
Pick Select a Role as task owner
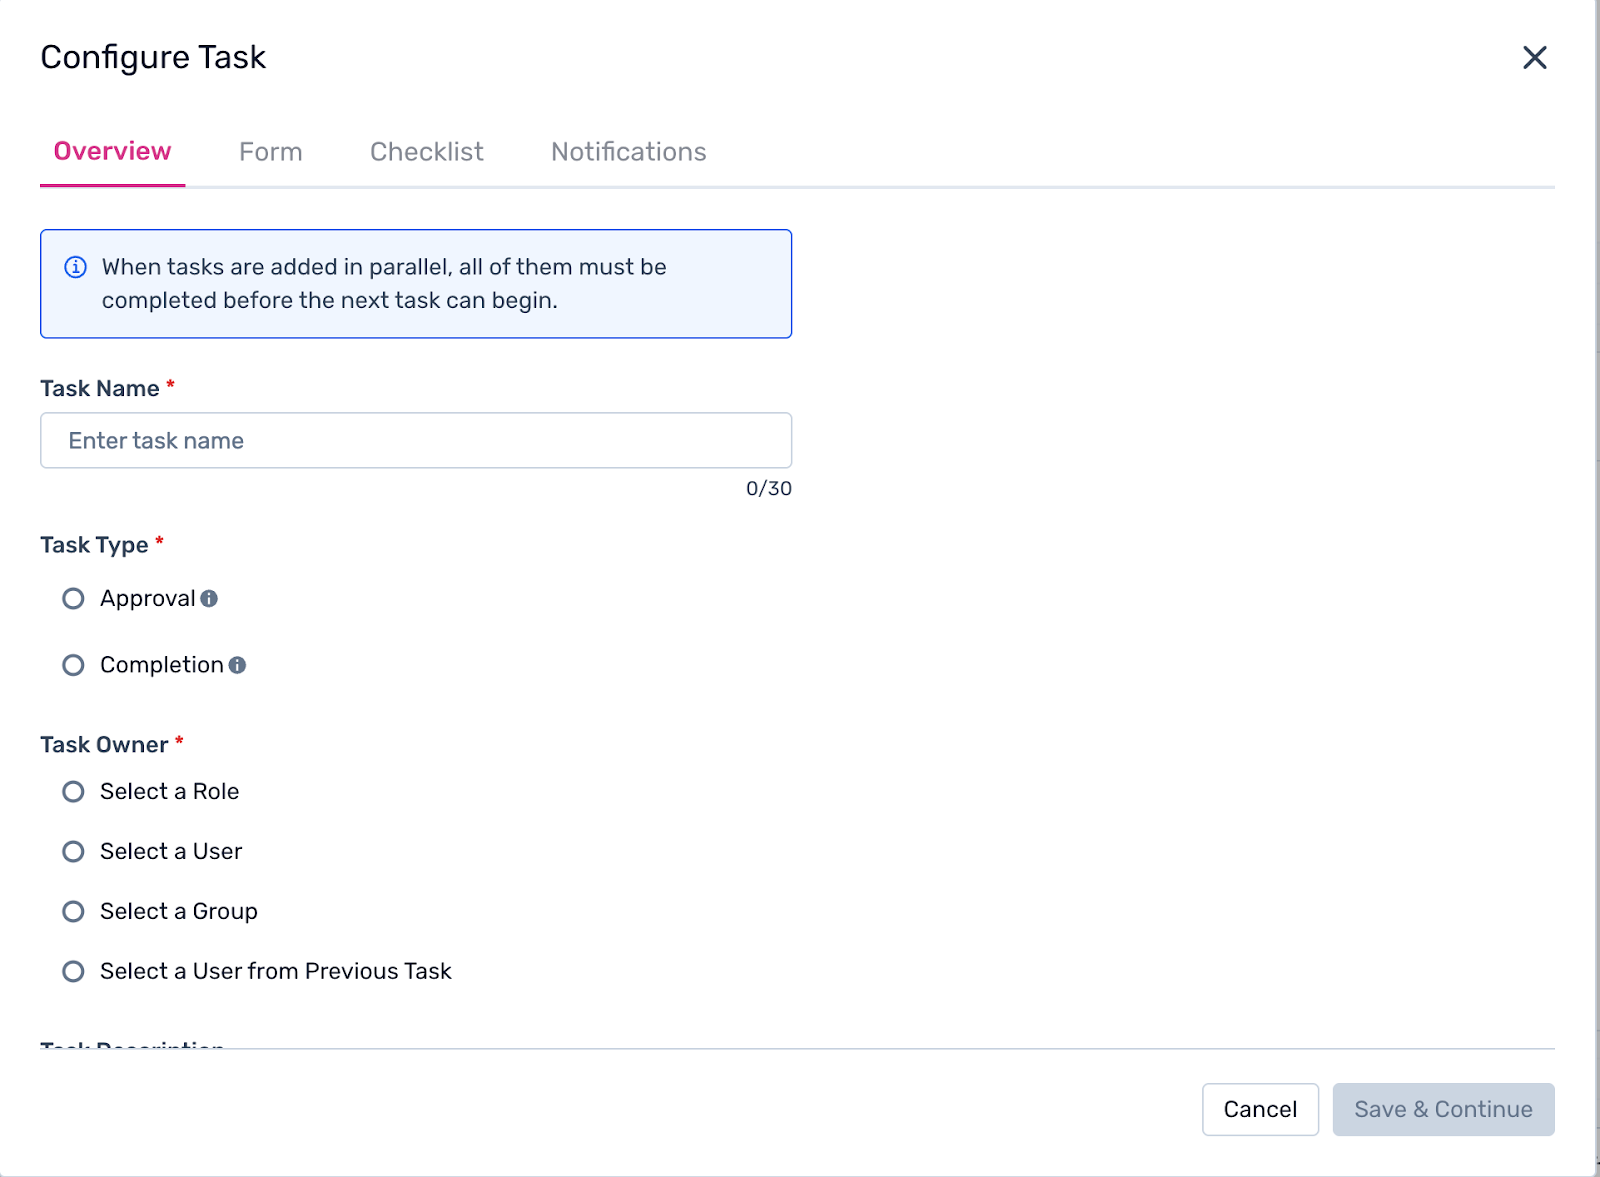(x=73, y=792)
